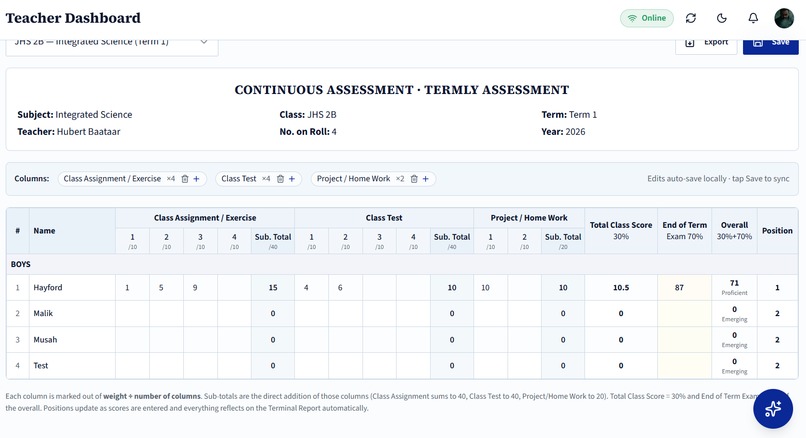
Task: Click Musah's Class Test 1 cell
Action: point(312,339)
